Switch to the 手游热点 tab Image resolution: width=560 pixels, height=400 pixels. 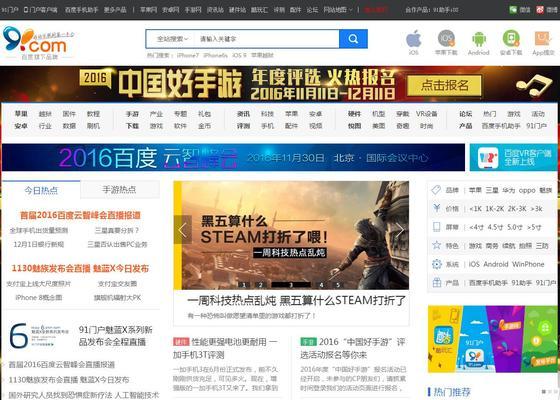click(119, 190)
